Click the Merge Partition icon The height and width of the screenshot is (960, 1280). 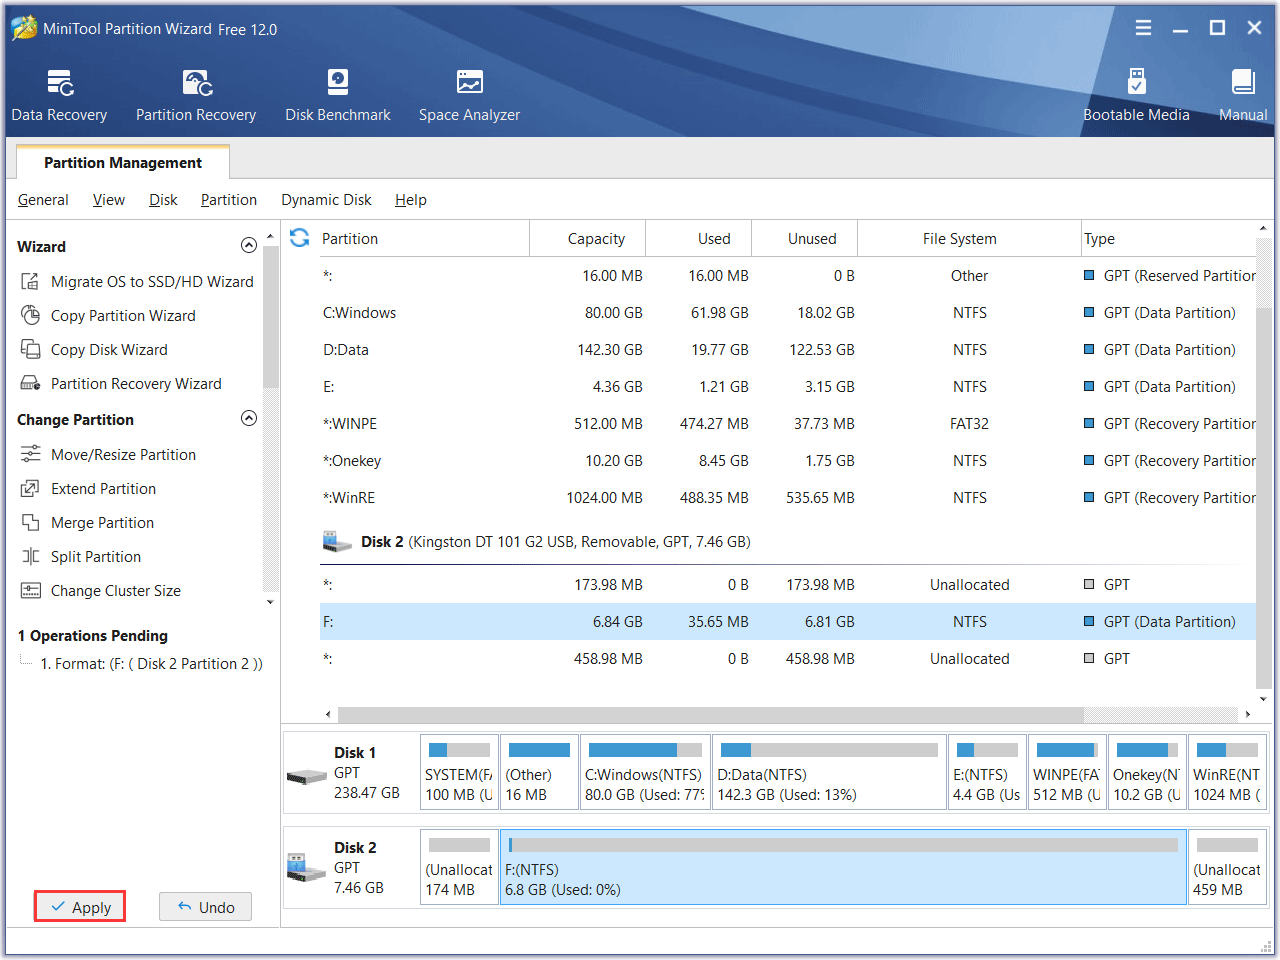pyautogui.click(x=30, y=523)
